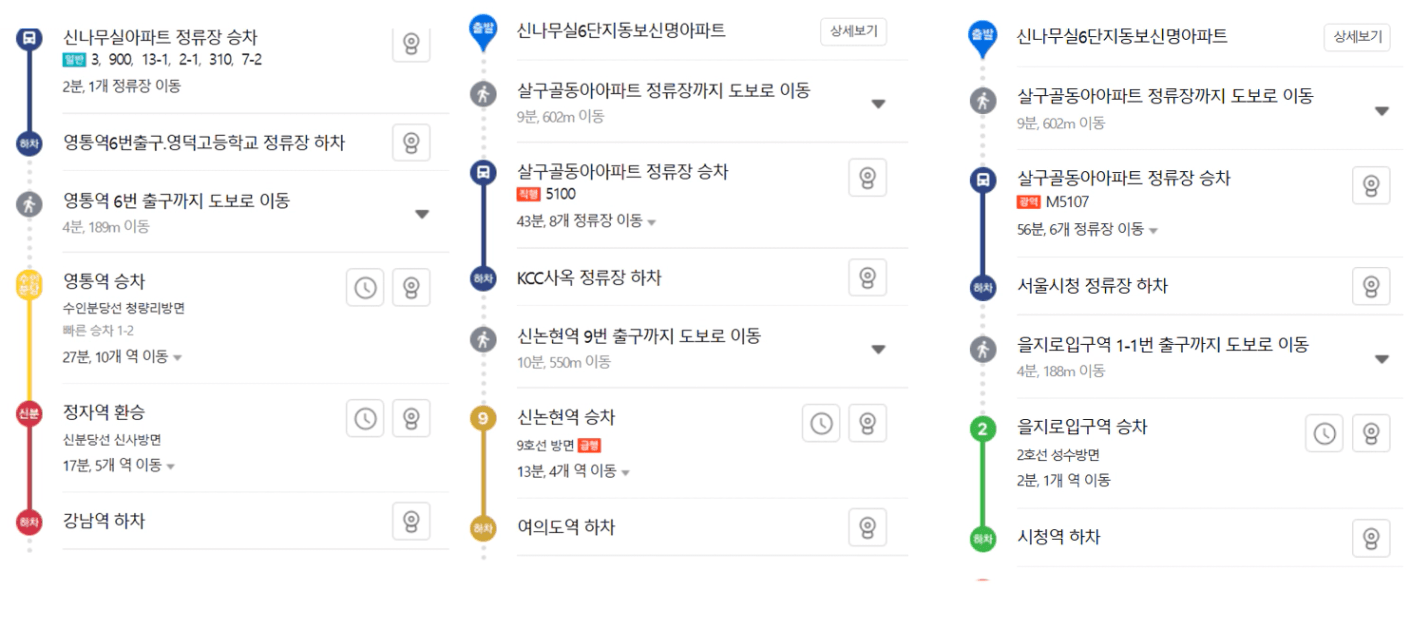Open street view icon for 정자역 환승

pyautogui.click(x=411, y=418)
